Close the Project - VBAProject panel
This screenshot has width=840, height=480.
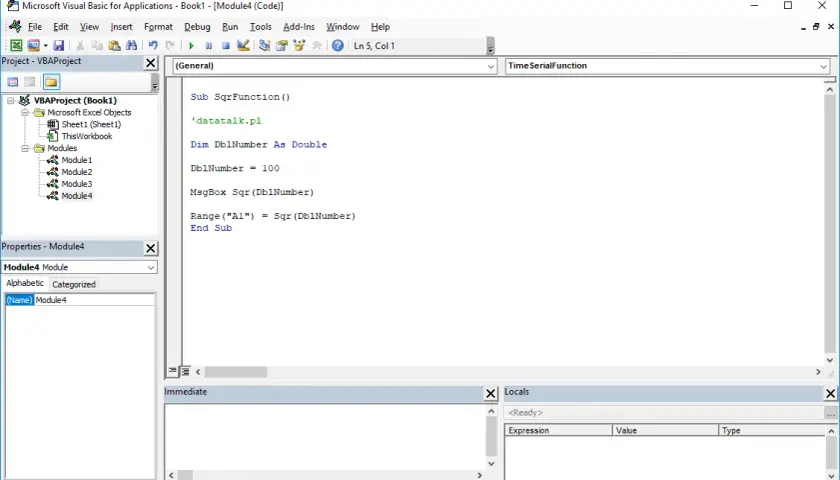tap(151, 63)
